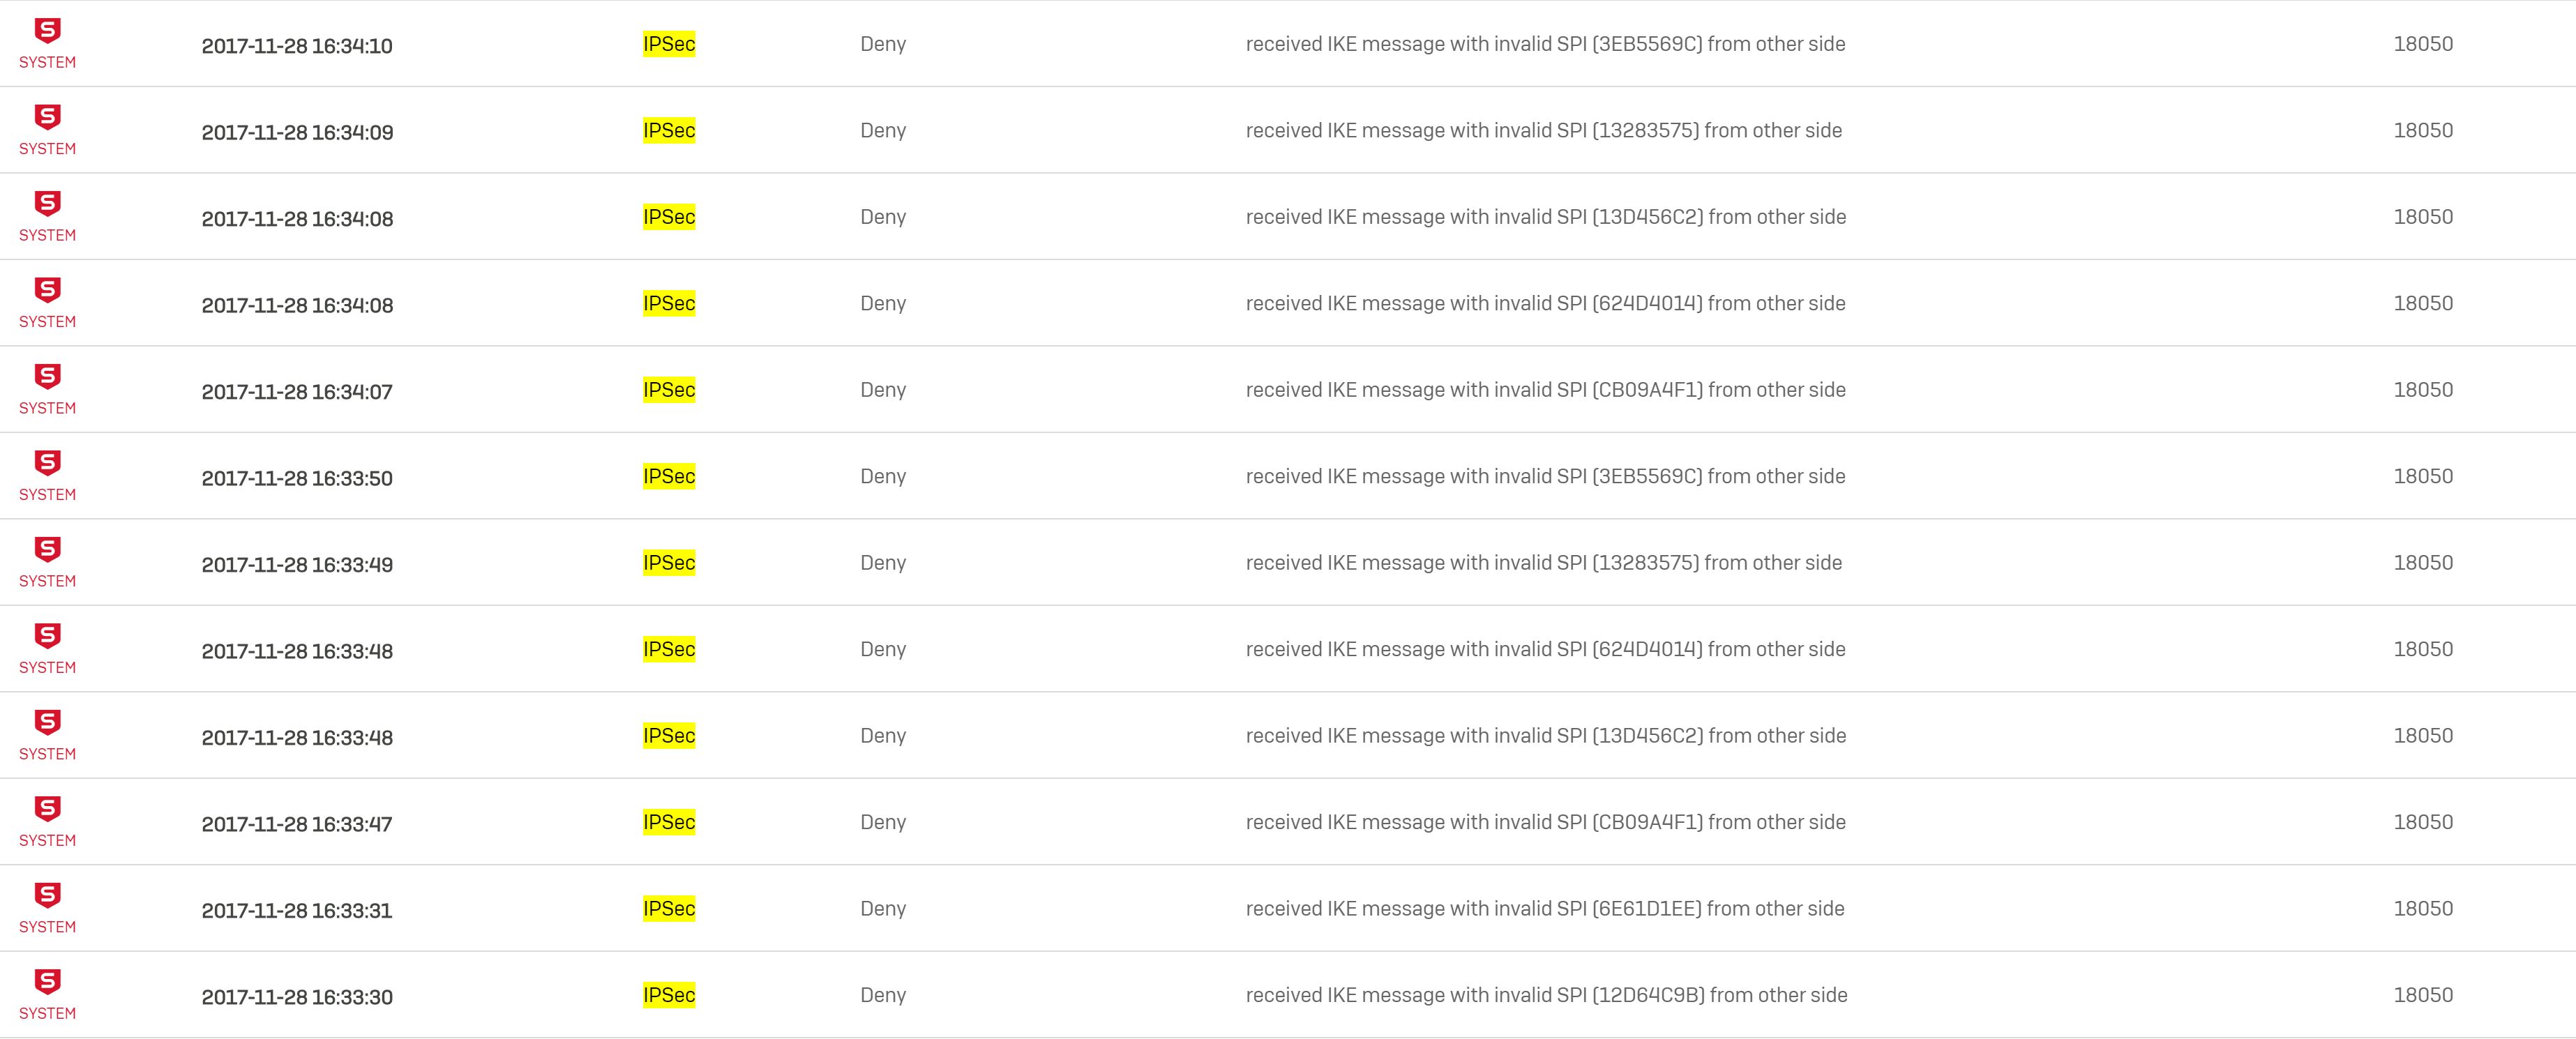Click the SYSTEM shield icon at 16:34:10
The image size is (2576, 1039).
pyautogui.click(x=47, y=31)
